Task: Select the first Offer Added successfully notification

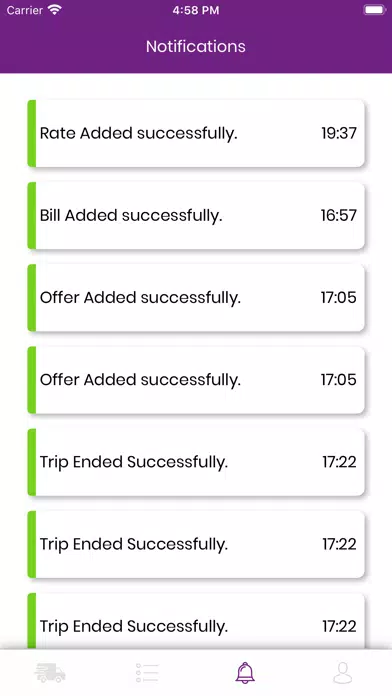Action: 196,297
